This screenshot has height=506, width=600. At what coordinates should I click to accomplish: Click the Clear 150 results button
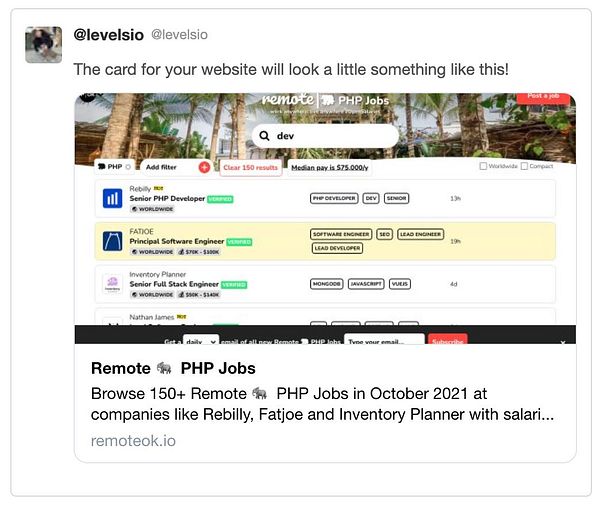[251, 168]
